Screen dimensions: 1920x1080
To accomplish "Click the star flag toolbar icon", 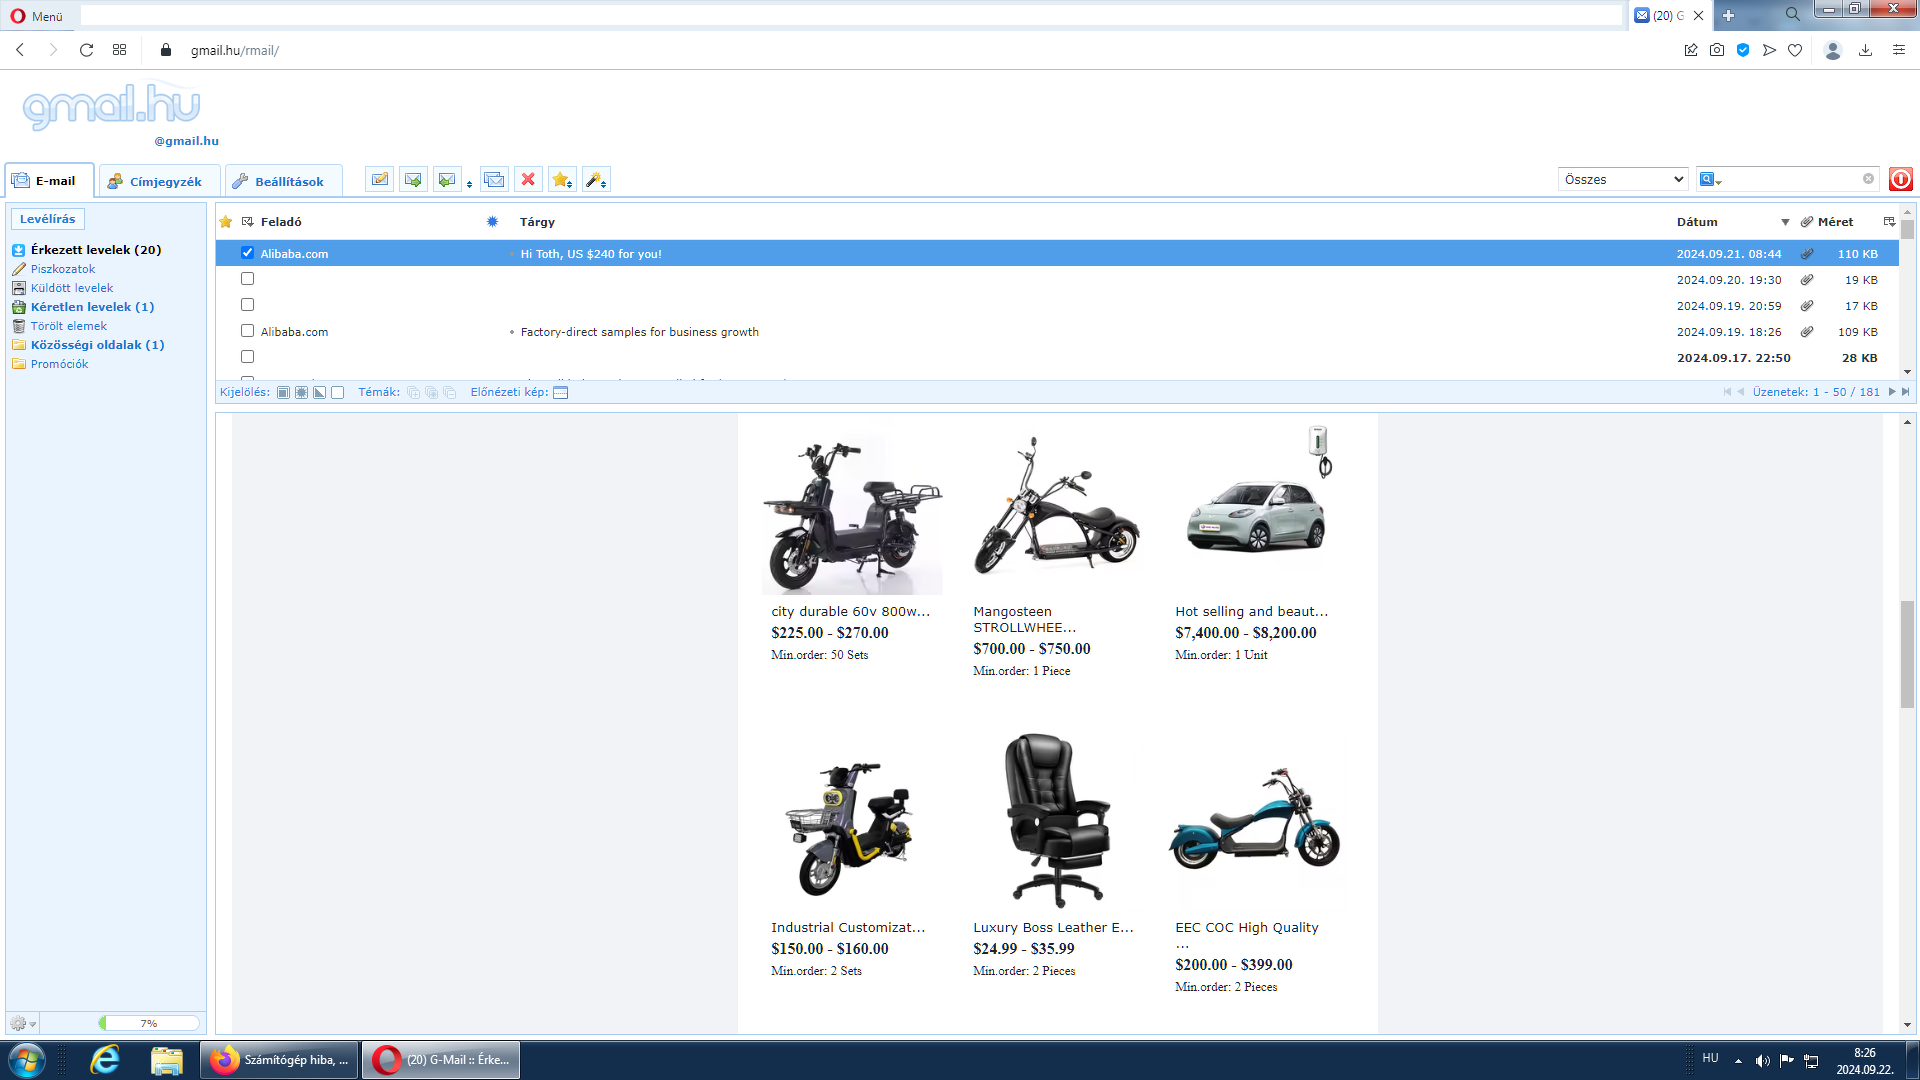I will (x=561, y=180).
